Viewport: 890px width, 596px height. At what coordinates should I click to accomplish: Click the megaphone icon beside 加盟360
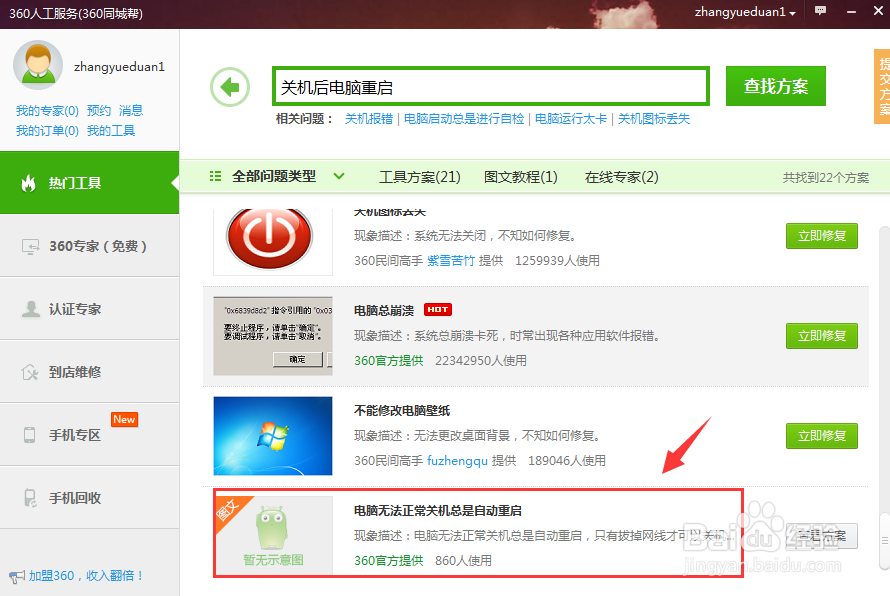click(16, 577)
